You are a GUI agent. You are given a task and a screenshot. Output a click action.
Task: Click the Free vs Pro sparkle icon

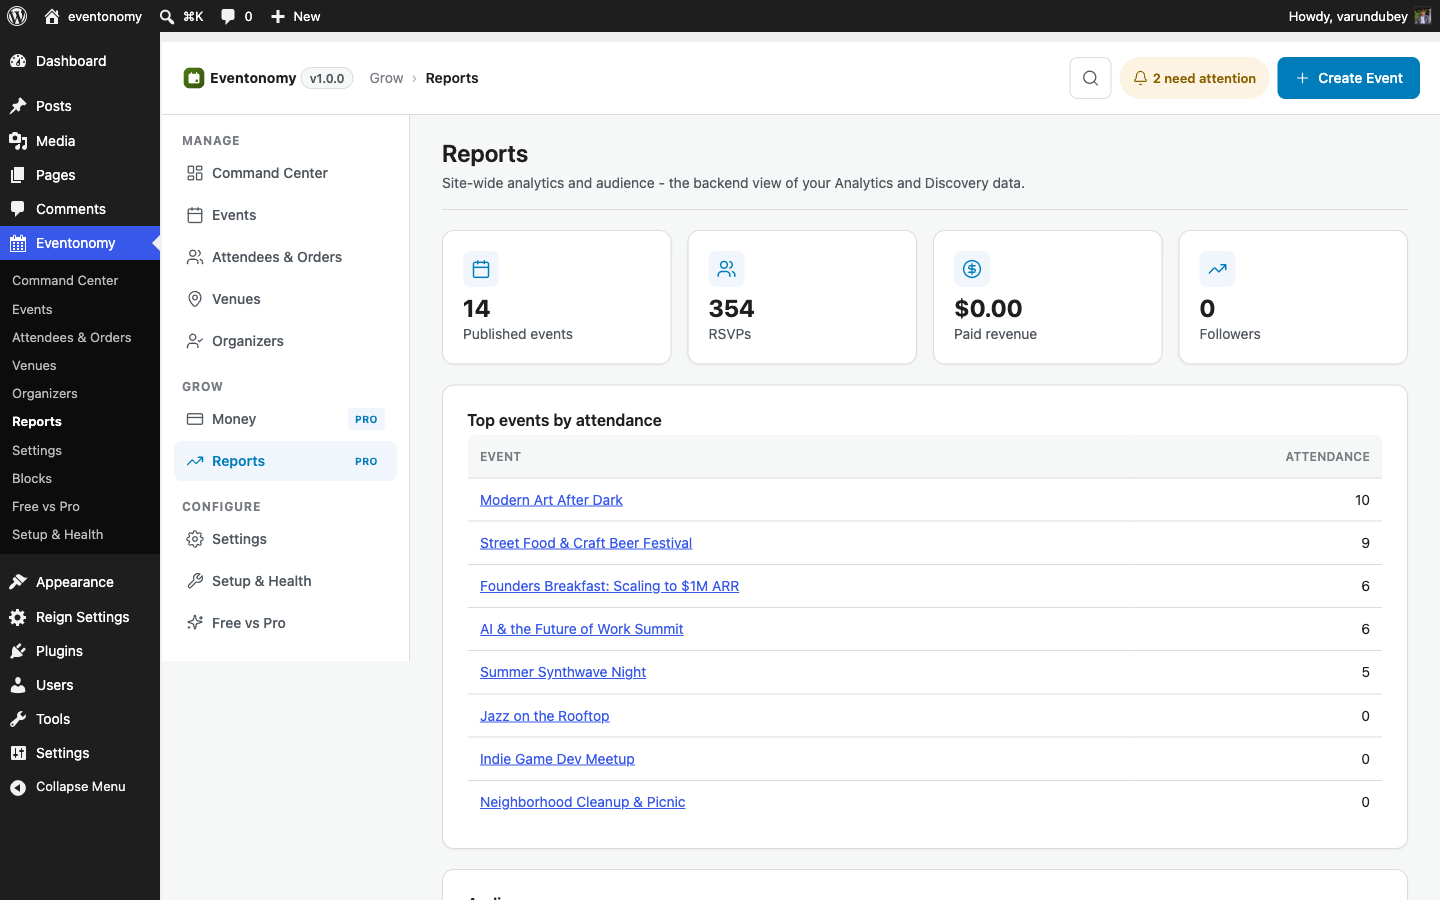pos(195,623)
